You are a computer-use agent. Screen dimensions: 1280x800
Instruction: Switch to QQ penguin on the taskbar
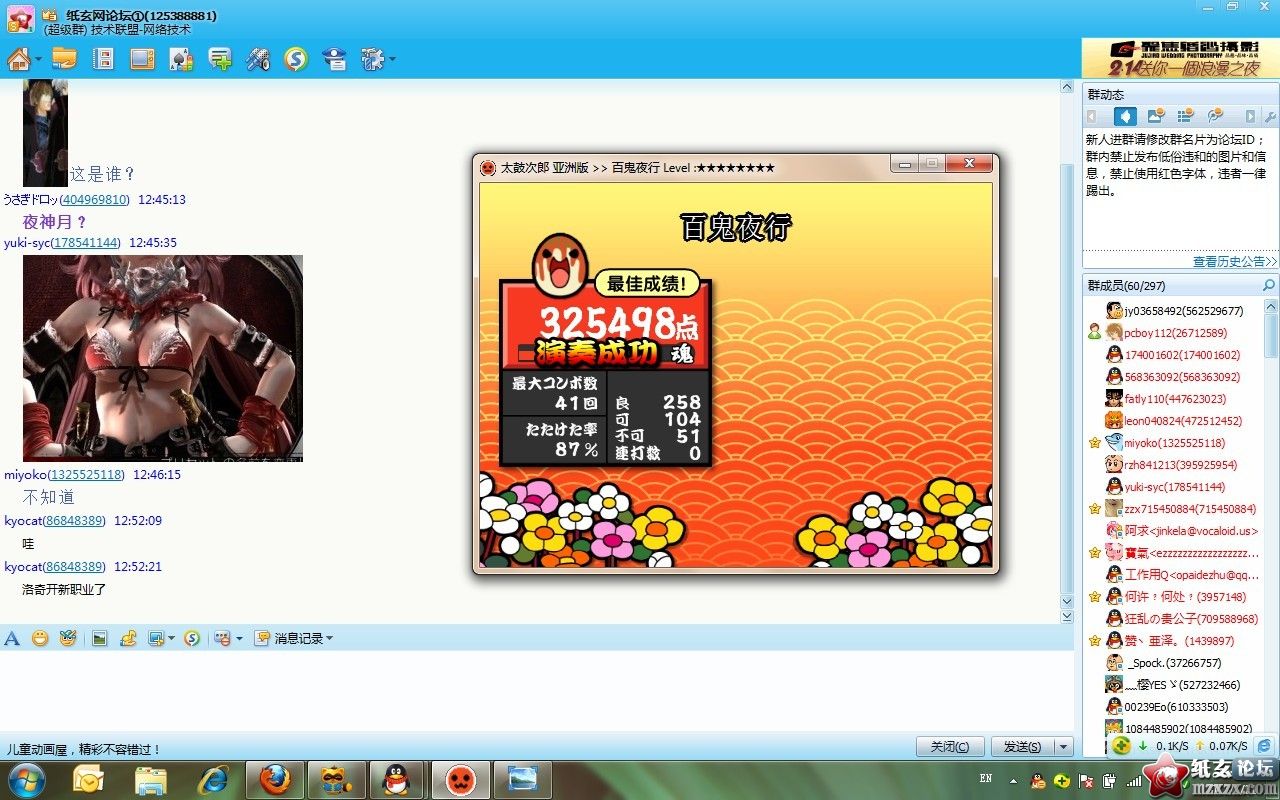(x=398, y=779)
